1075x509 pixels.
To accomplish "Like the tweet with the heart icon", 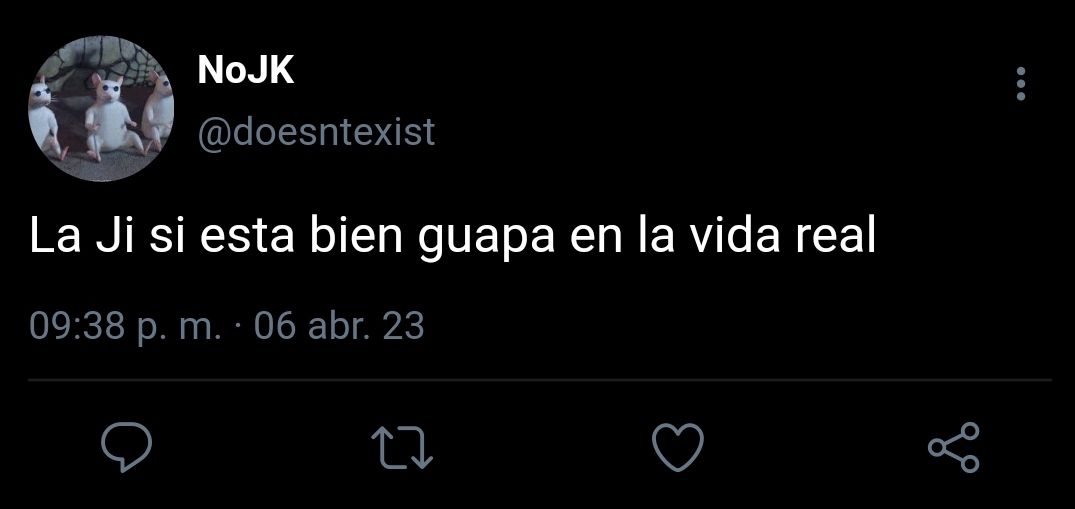I will tap(677, 447).
